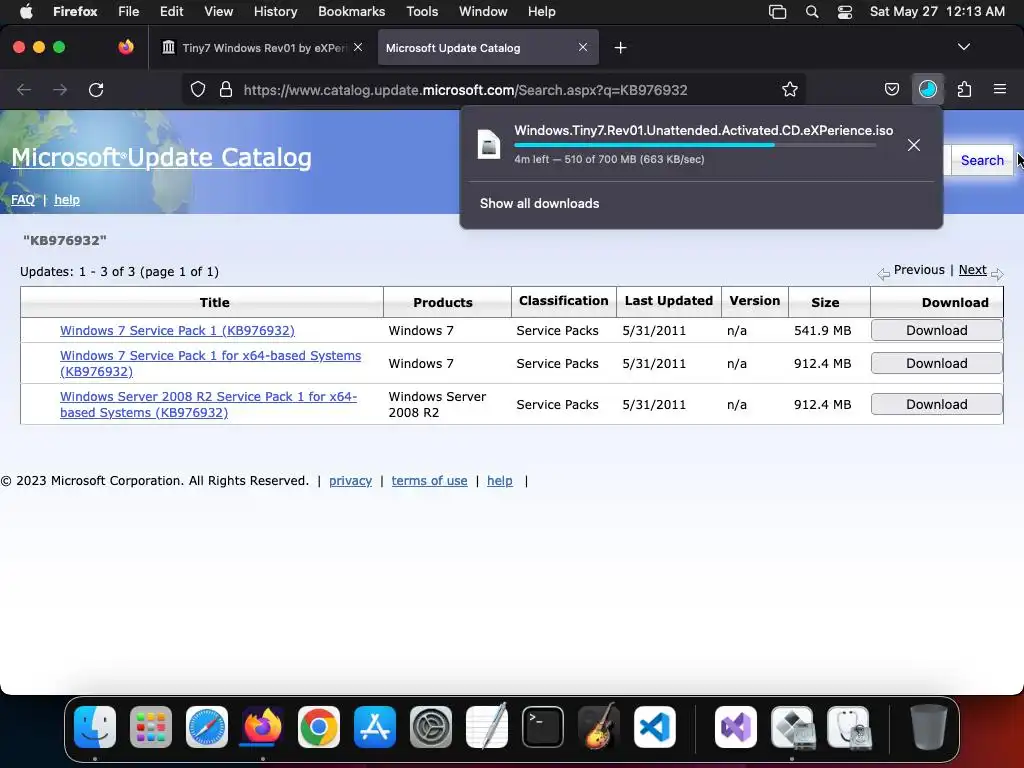This screenshot has height=768, width=1024.
Task: Open the help link under the header
Action: 67,200
